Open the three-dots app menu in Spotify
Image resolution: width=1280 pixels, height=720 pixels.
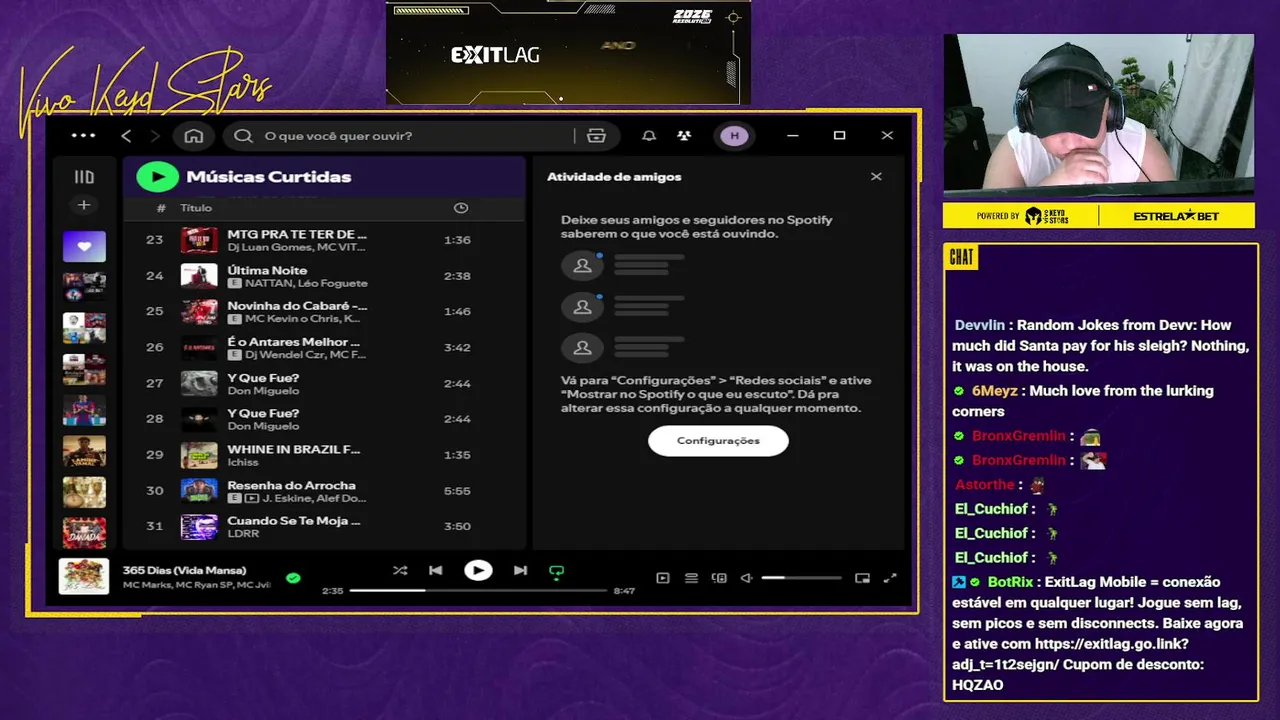84,136
